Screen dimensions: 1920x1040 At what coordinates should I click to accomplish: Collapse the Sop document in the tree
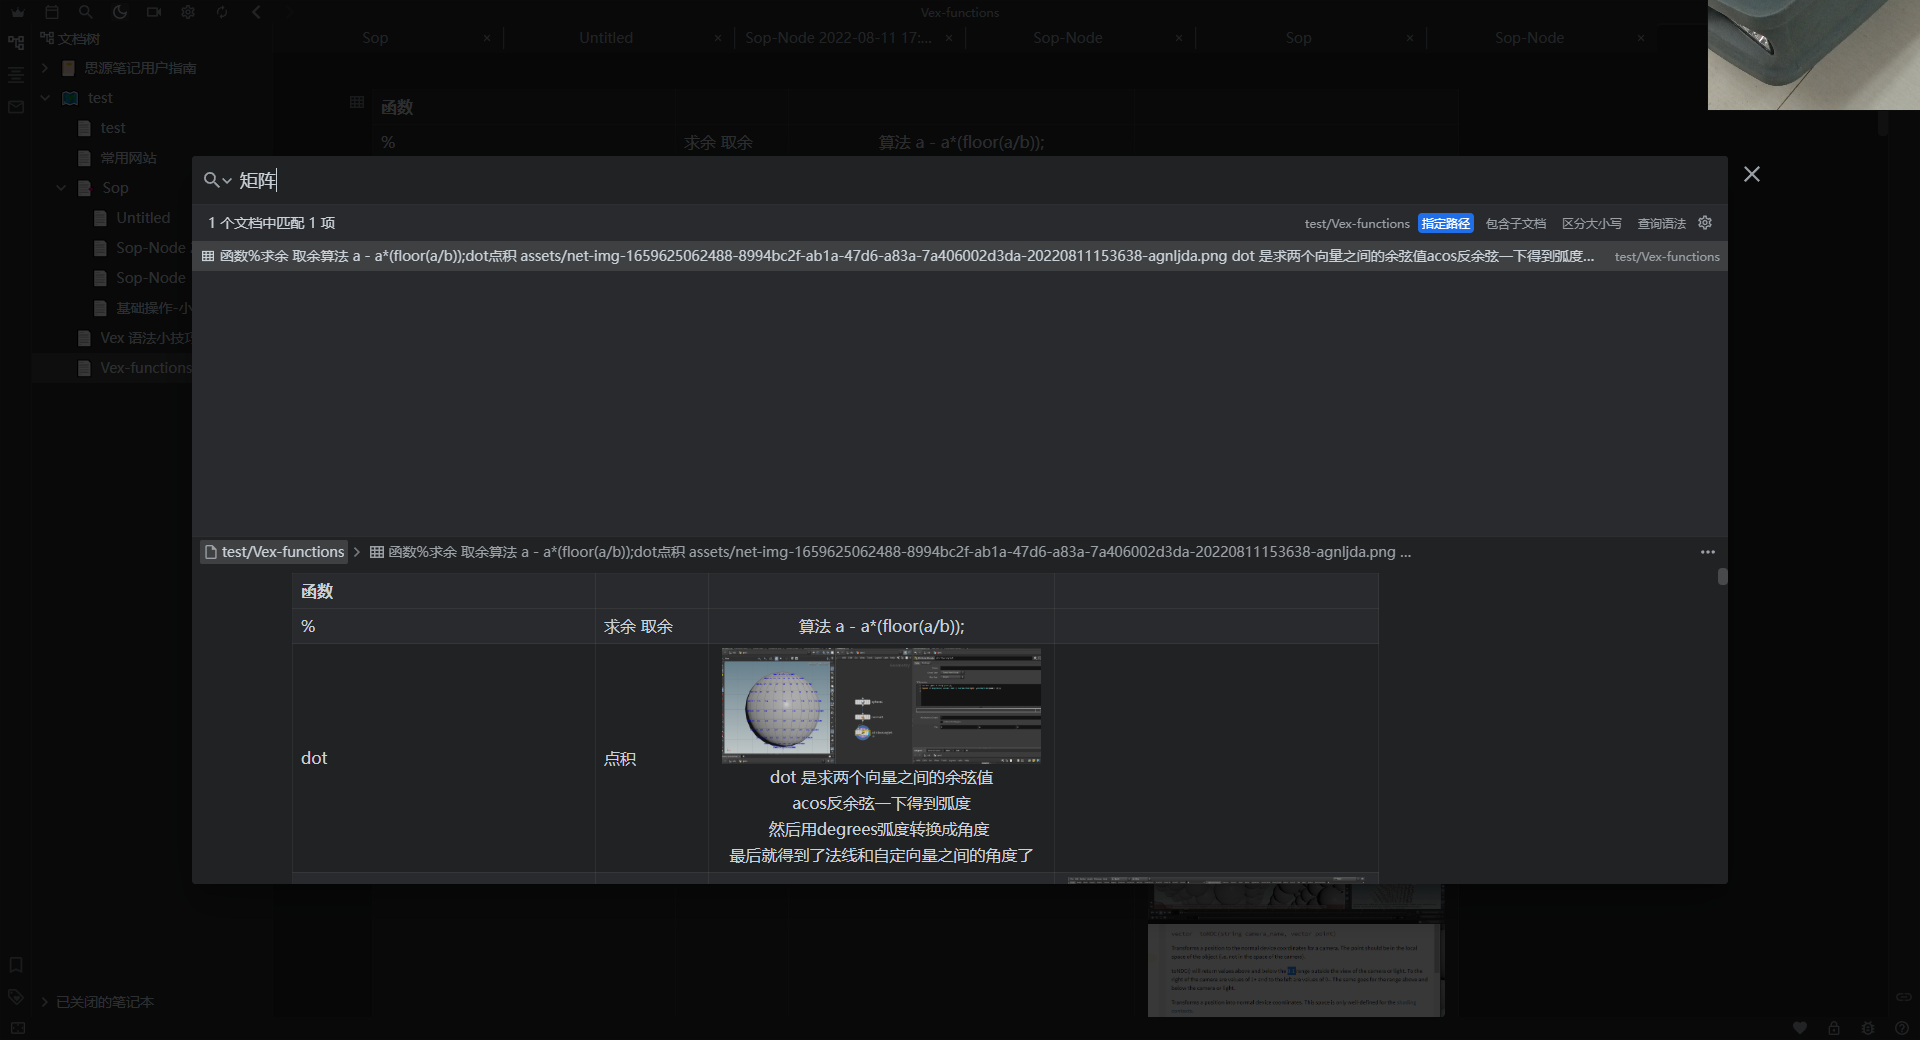(x=61, y=188)
